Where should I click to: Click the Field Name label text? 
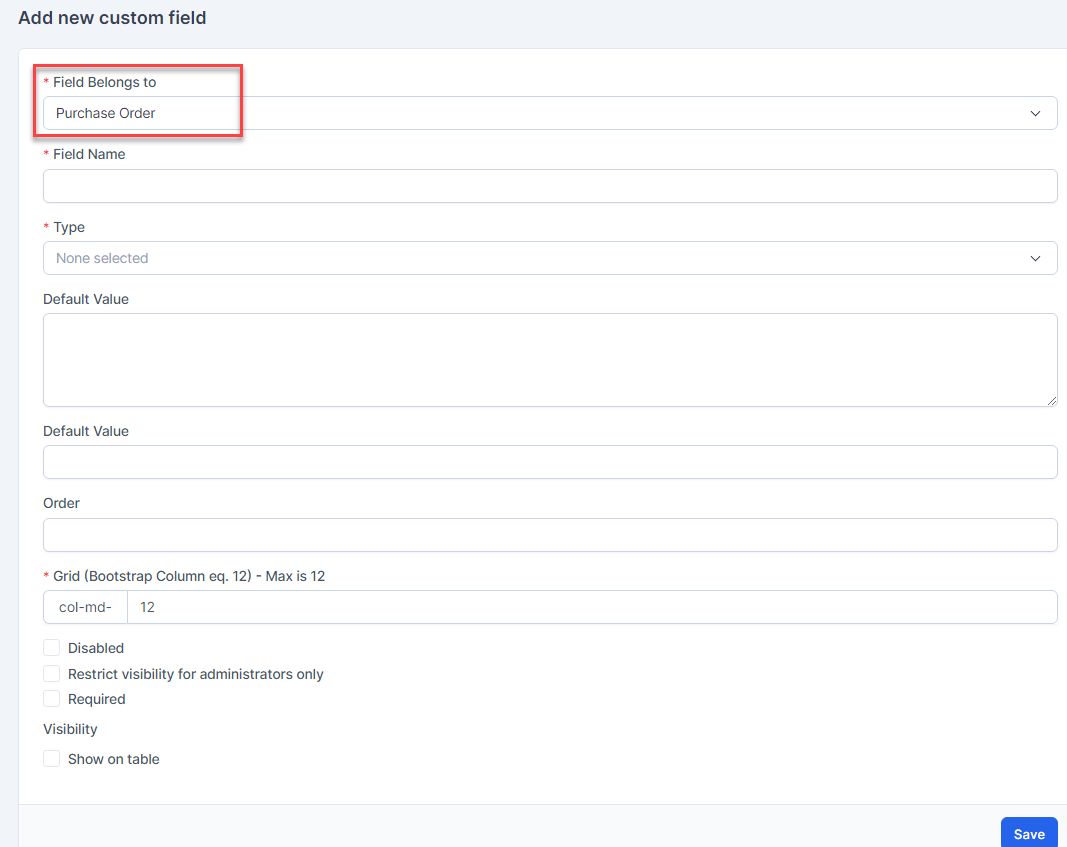pos(89,154)
